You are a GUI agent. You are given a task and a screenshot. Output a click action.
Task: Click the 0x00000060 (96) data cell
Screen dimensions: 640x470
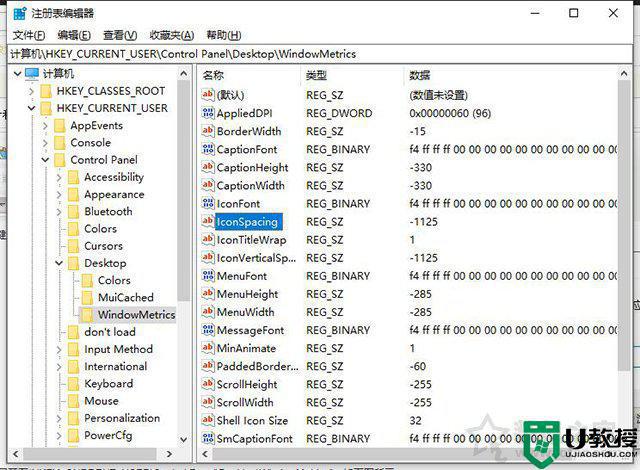(x=450, y=113)
